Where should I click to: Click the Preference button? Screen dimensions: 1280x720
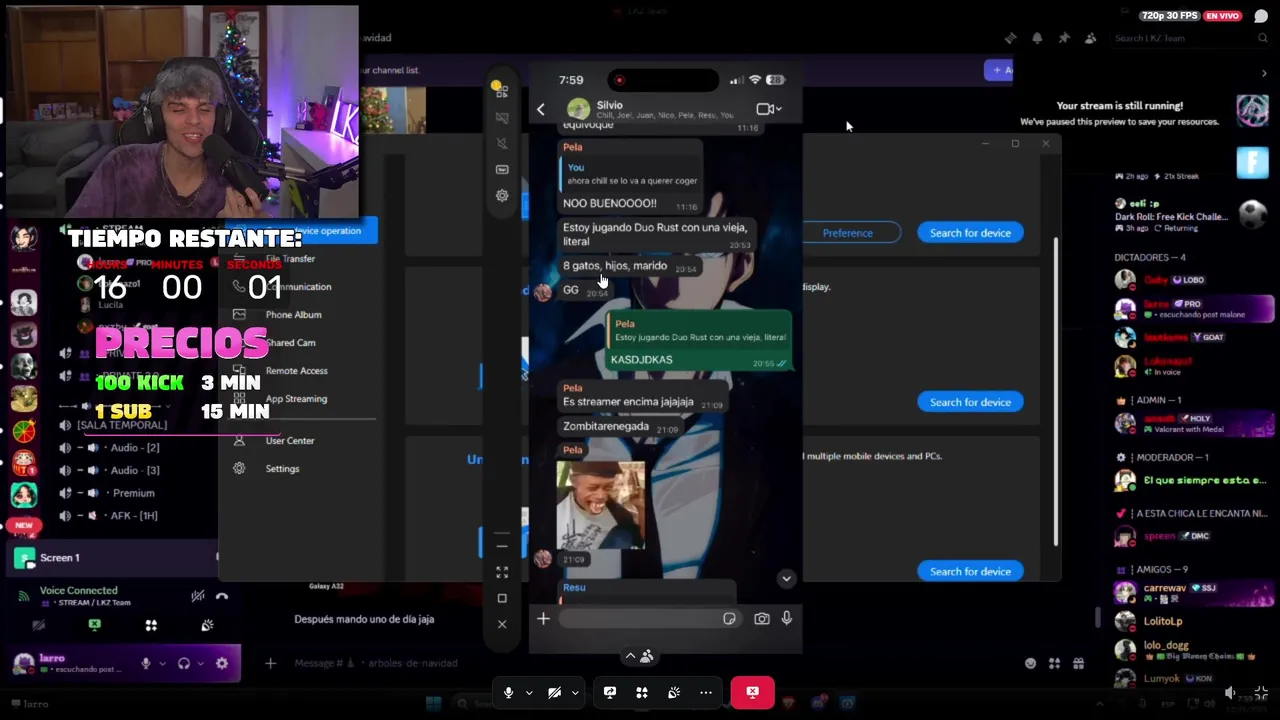point(847,233)
